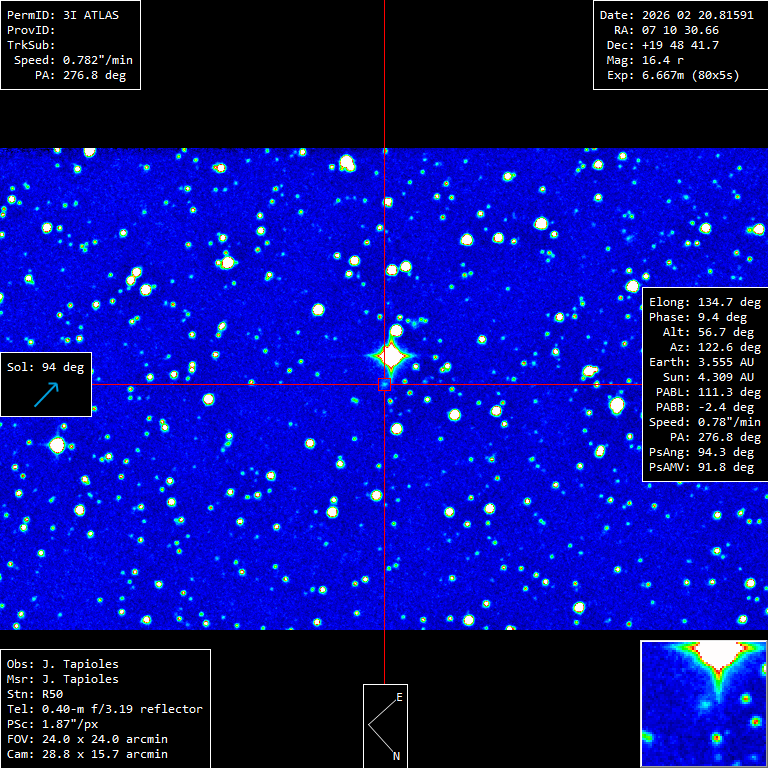The height and width of the screenshot is (768, 768).
Task: Select the comet at the crosshair center
Action: (x=384, y=384)
